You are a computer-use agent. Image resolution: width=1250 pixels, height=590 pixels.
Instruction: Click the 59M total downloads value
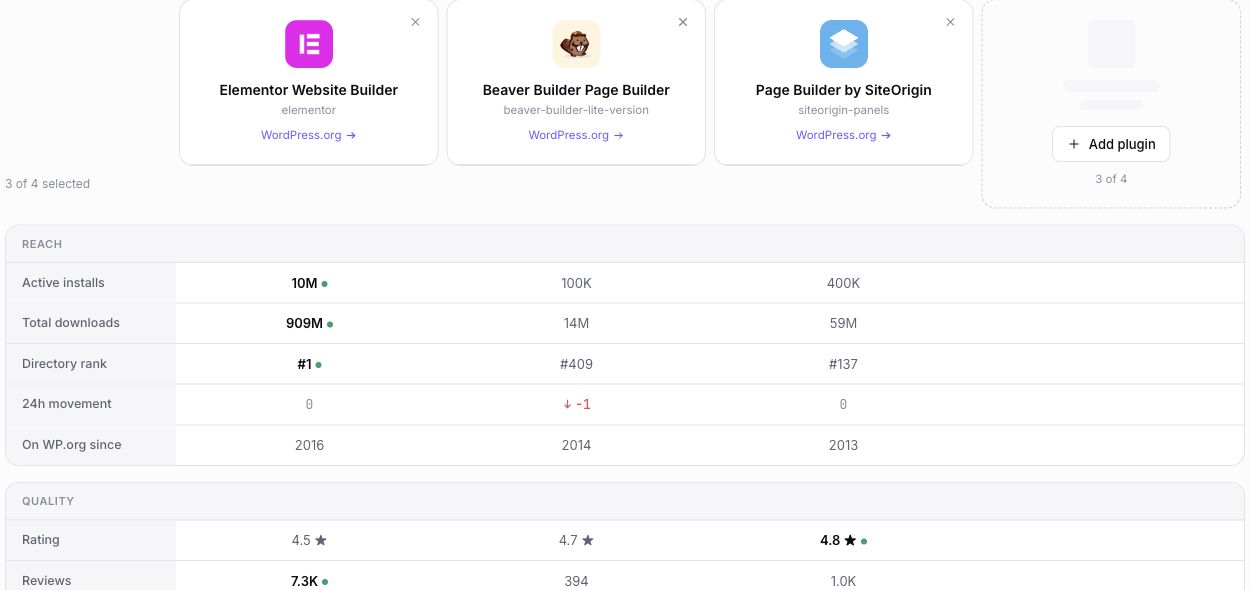point(844,323)
